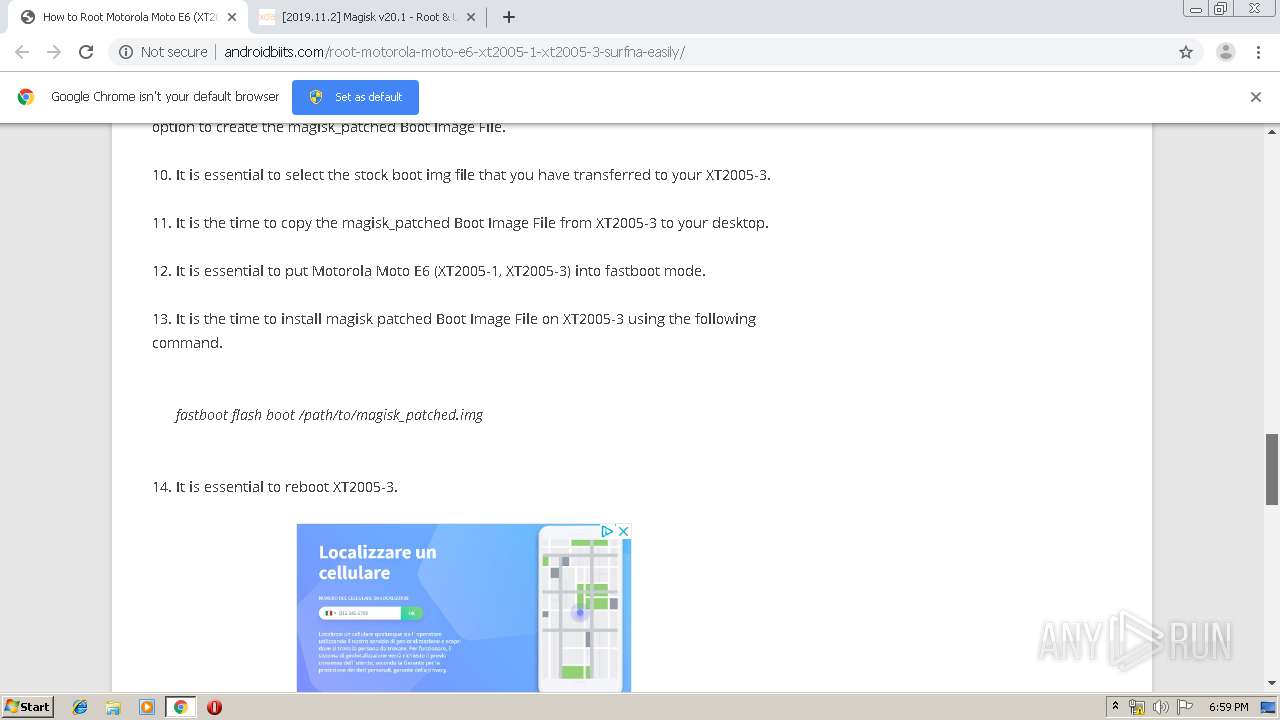1280x720 pixels.
Task: Open the AdChoices info icon on the ad
Action: [x=607, y=531]
